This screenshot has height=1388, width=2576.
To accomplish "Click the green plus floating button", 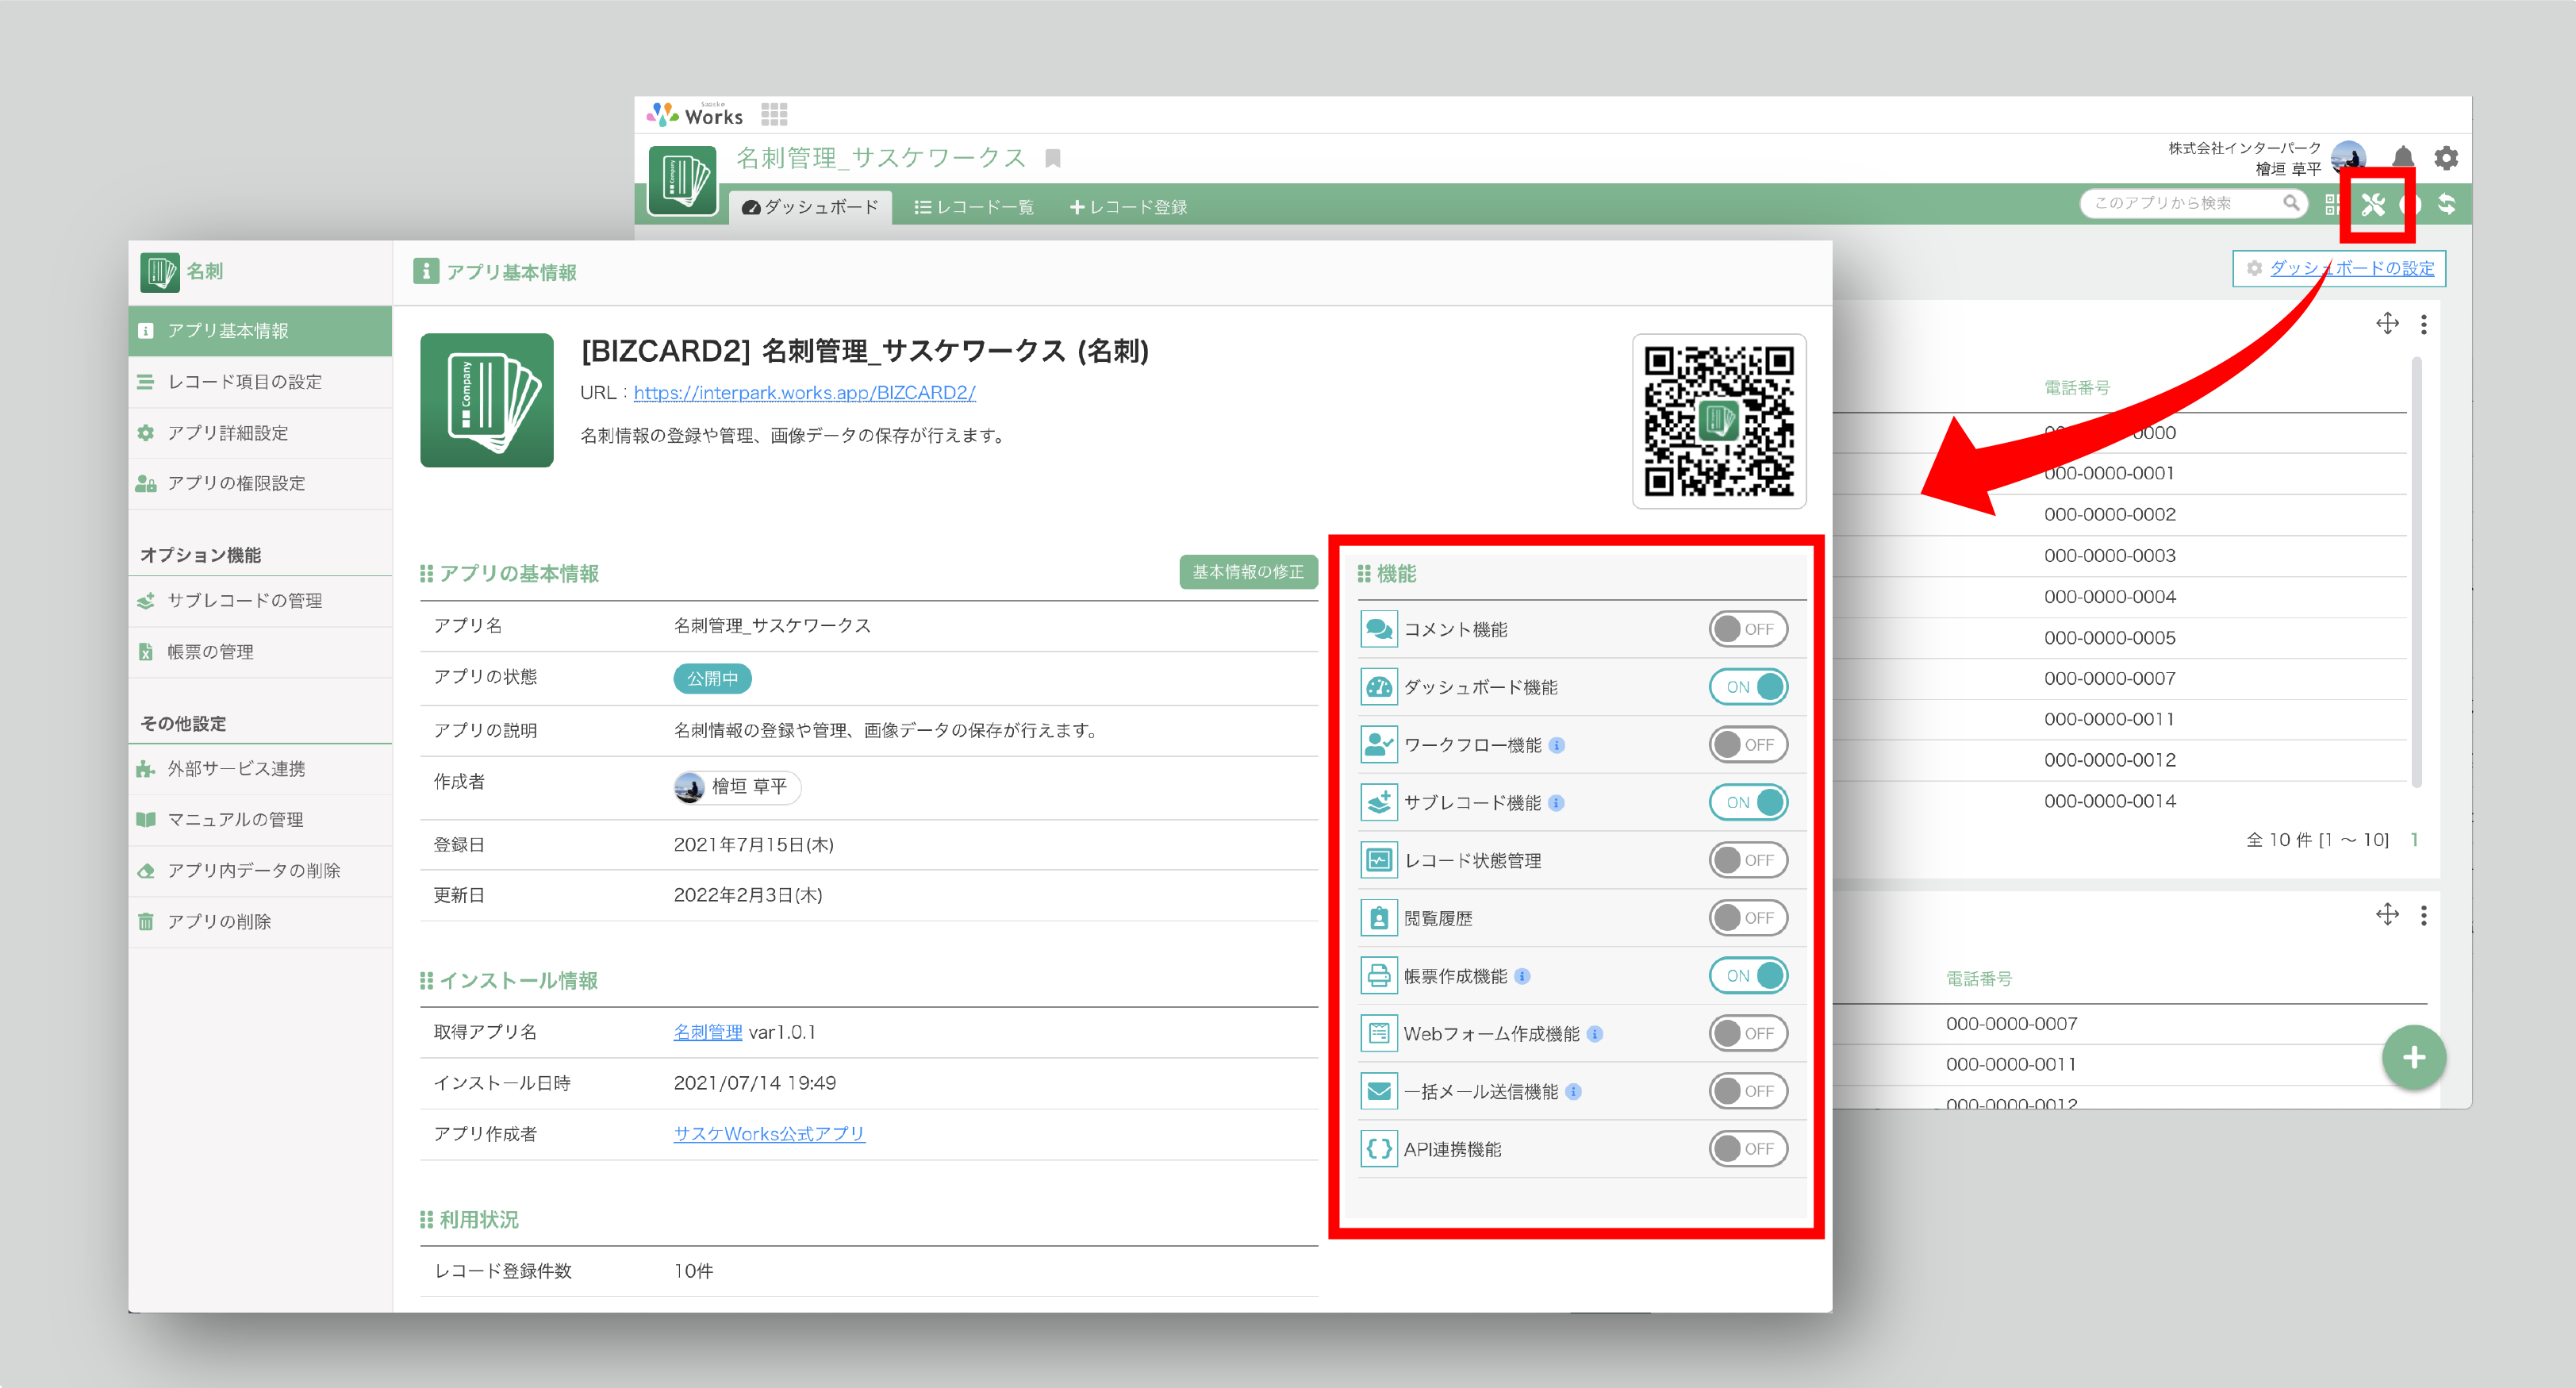I will point(2413,1057).
